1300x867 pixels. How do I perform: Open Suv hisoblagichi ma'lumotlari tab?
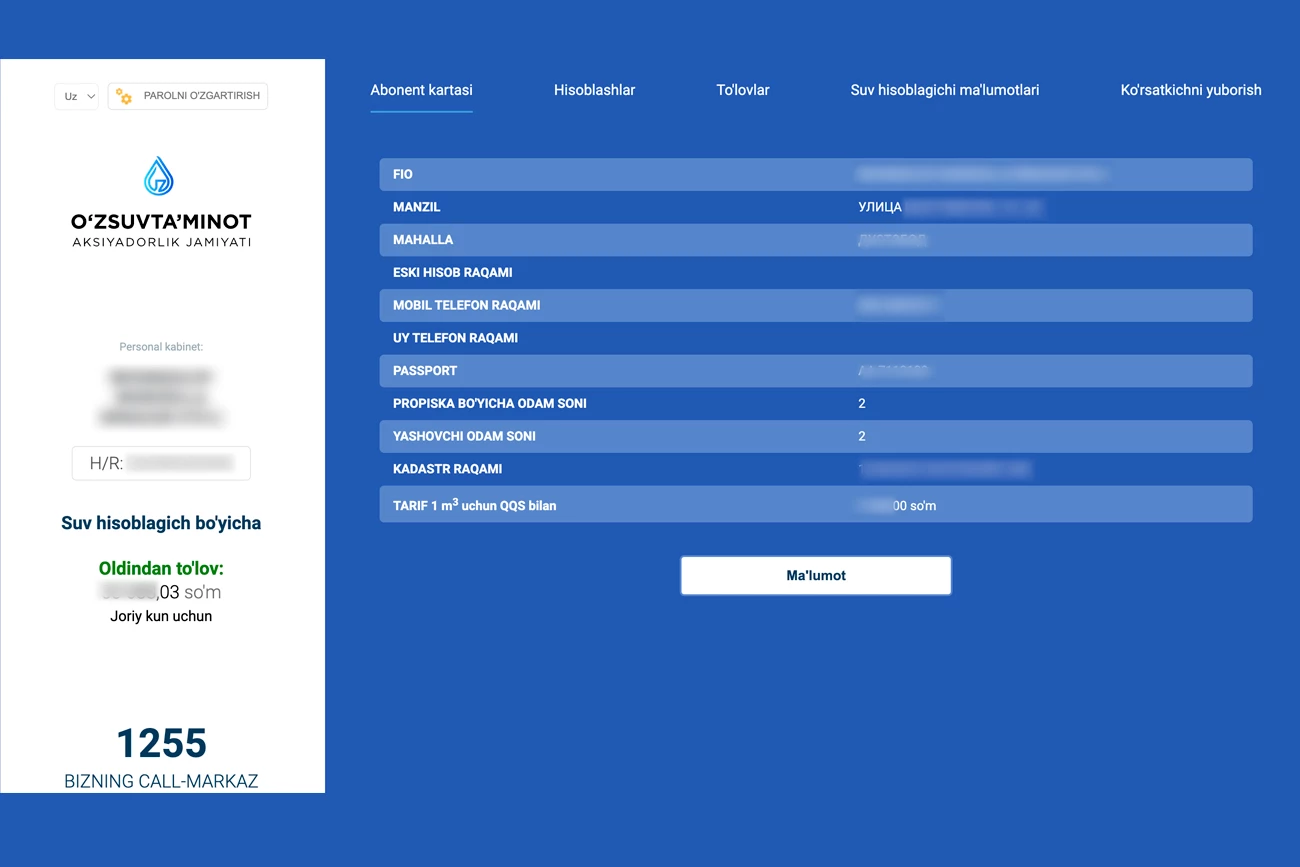coord(945,90)
